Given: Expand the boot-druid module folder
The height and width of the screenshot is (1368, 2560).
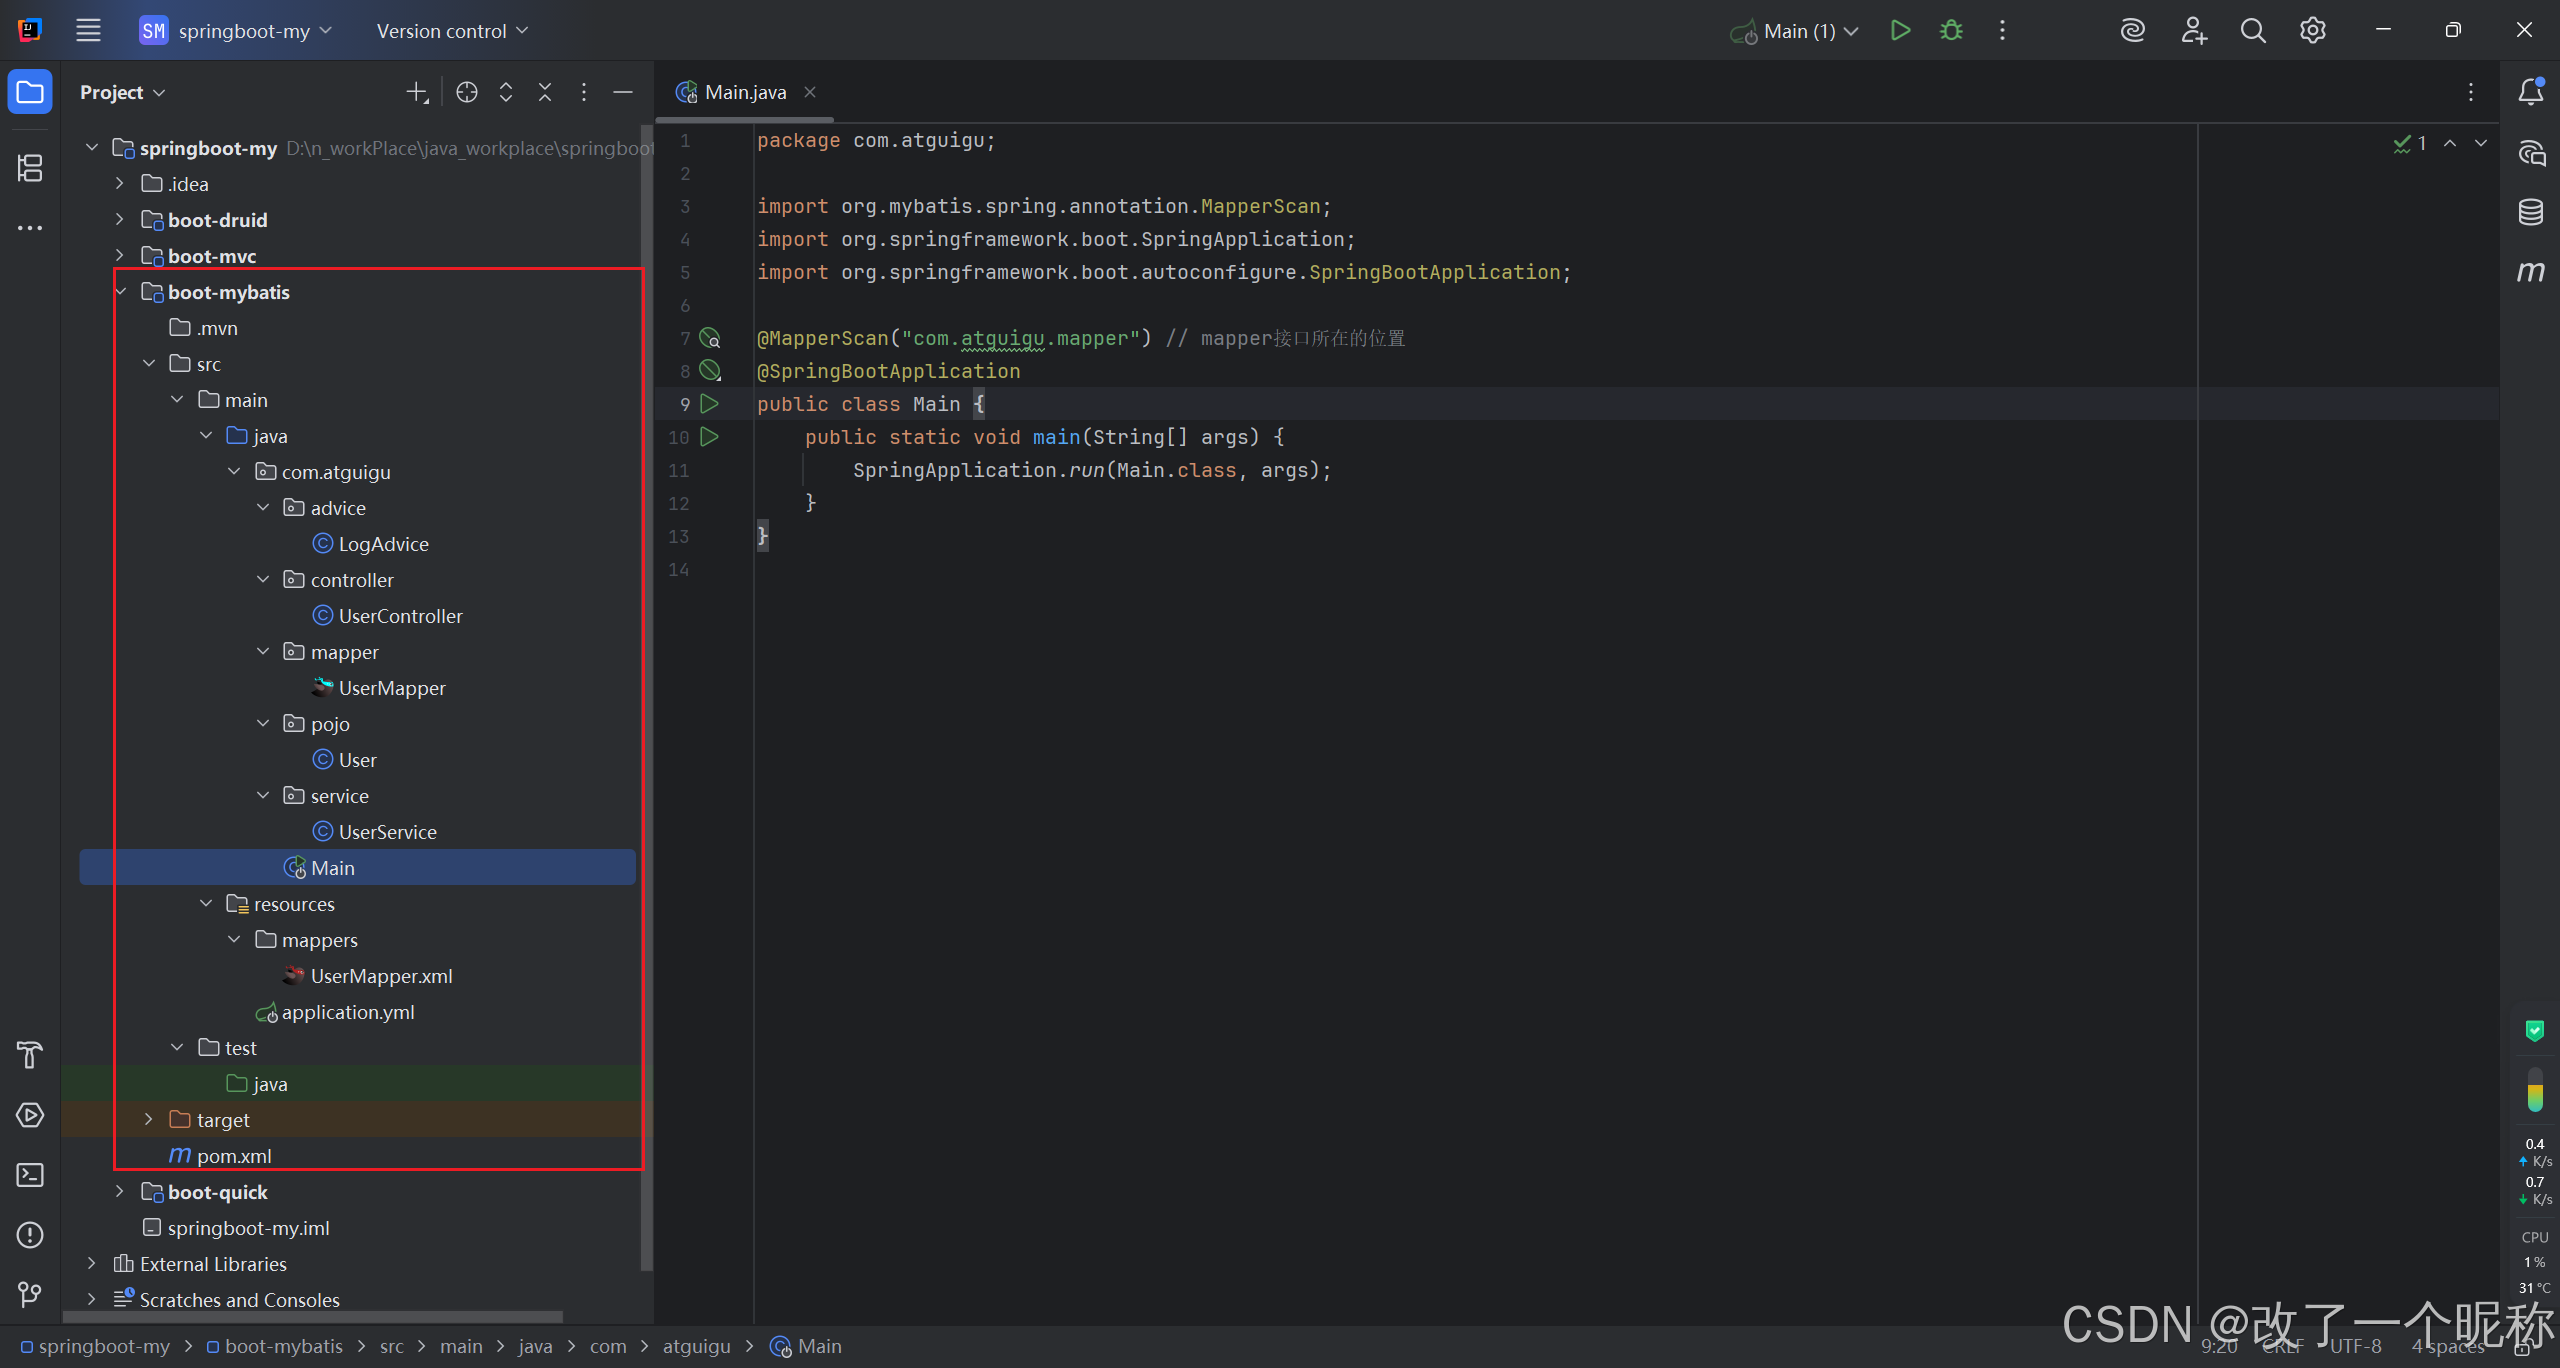Looking at the screenshot, I should pos(120,220).
